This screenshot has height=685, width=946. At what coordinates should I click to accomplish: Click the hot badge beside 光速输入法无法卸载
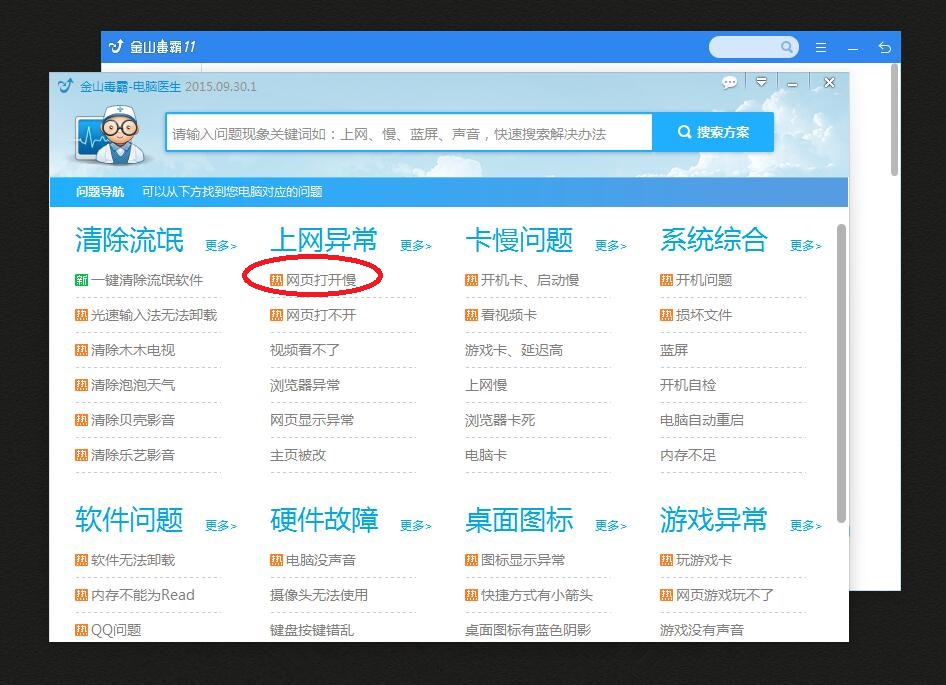[x=81, y=315]
